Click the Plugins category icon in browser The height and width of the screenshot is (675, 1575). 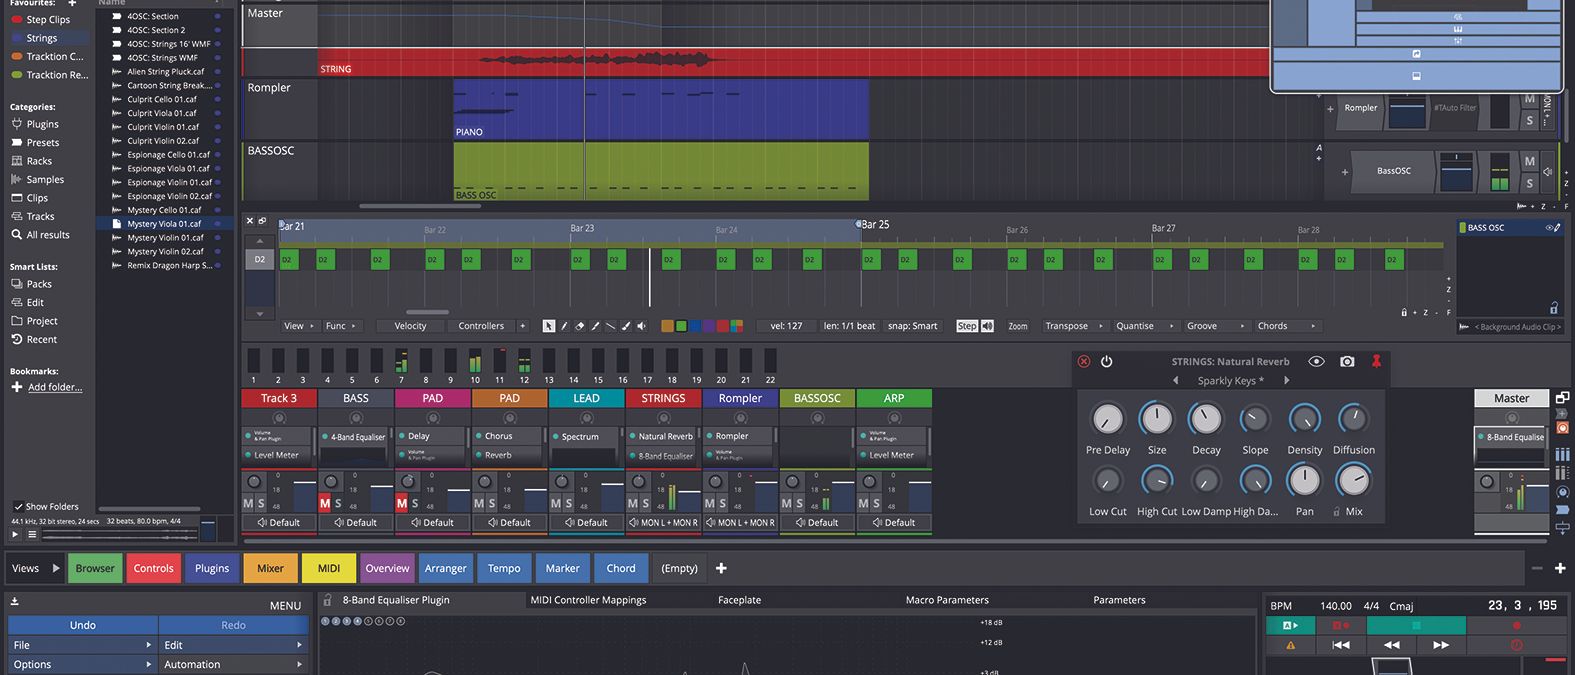click(17, 124)
